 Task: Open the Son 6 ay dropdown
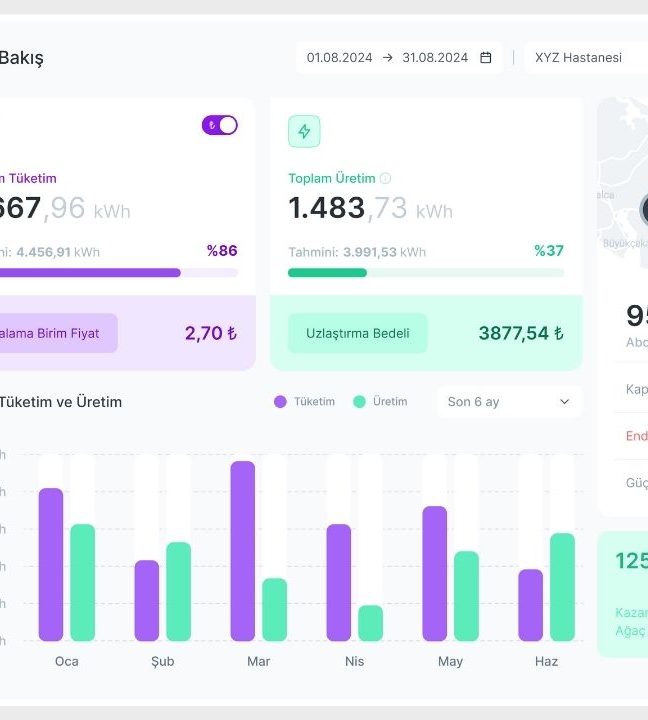pos(509,402)
